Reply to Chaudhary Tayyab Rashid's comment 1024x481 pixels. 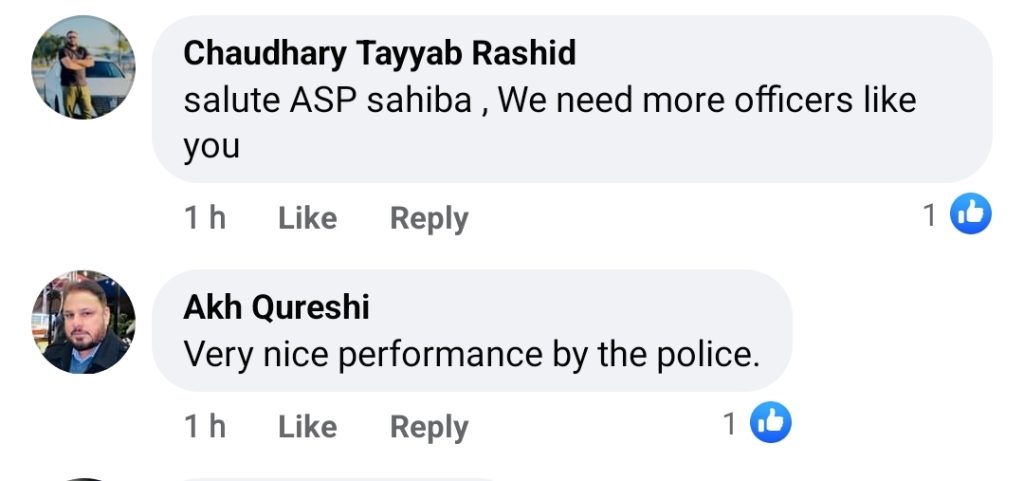429,218
